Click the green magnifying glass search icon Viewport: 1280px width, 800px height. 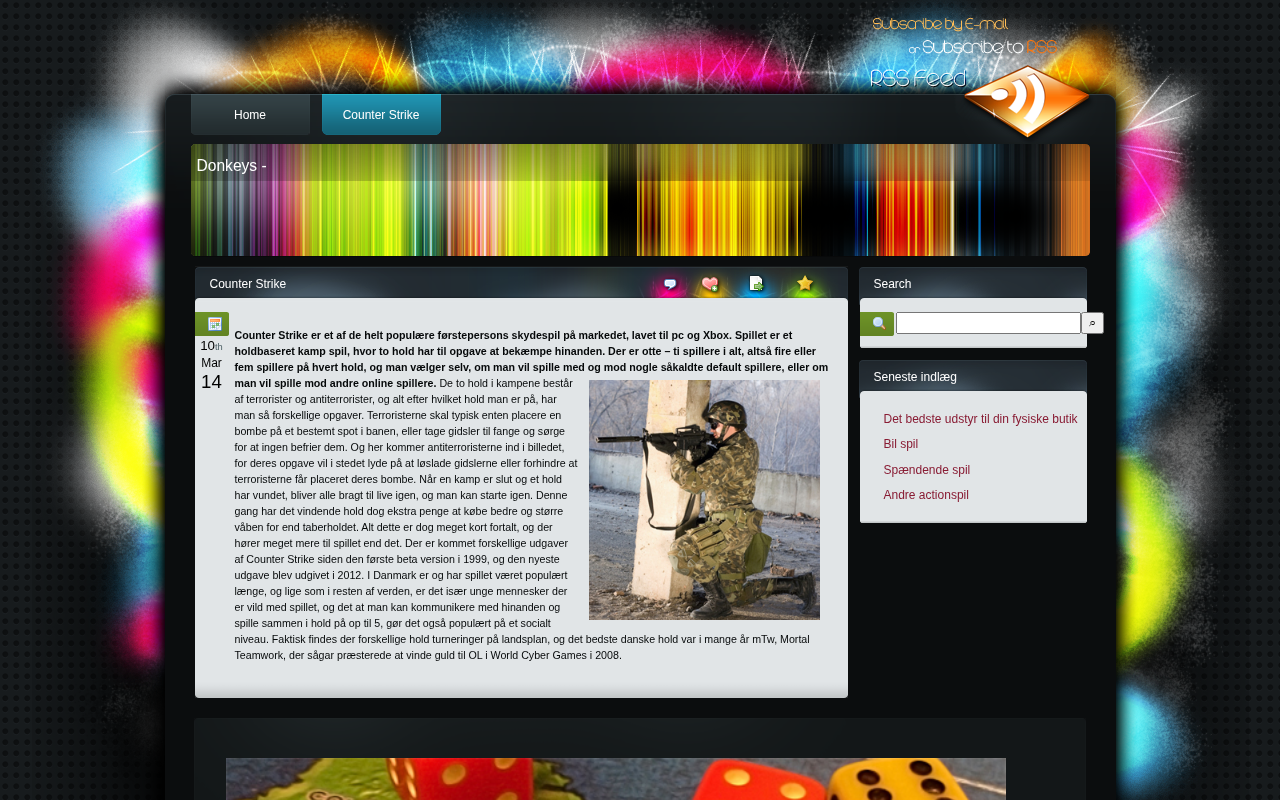[877, 324]
